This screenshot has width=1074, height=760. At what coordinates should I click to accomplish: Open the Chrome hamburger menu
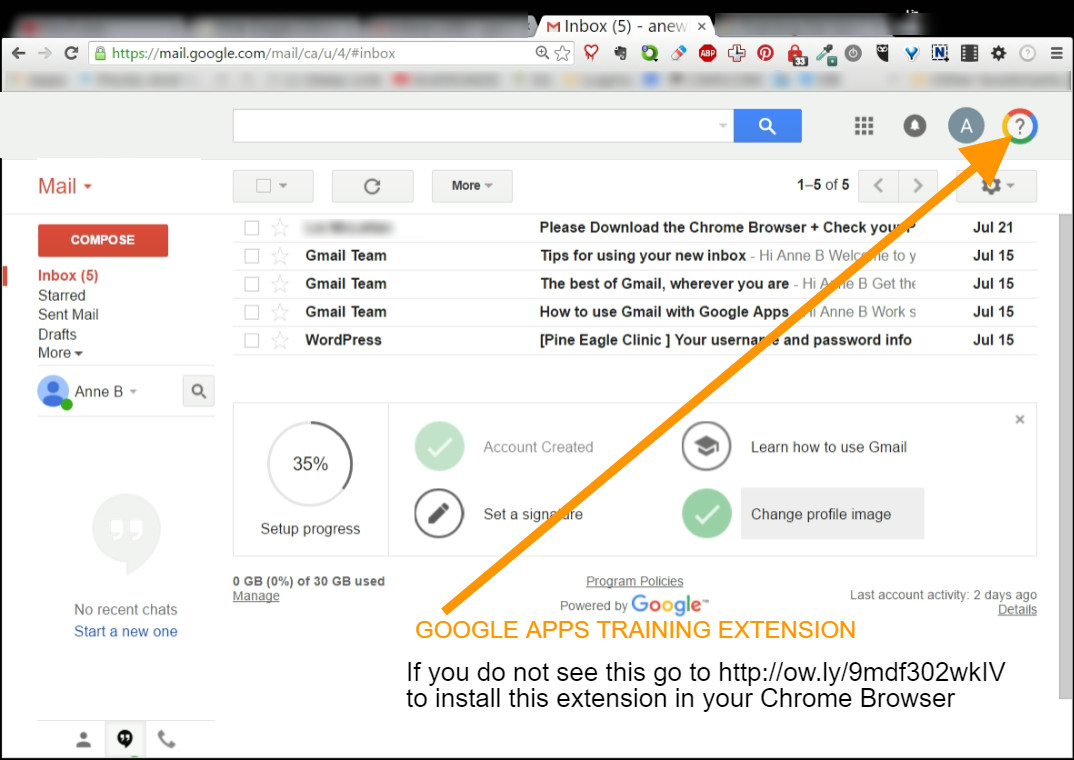[1057, 53]
